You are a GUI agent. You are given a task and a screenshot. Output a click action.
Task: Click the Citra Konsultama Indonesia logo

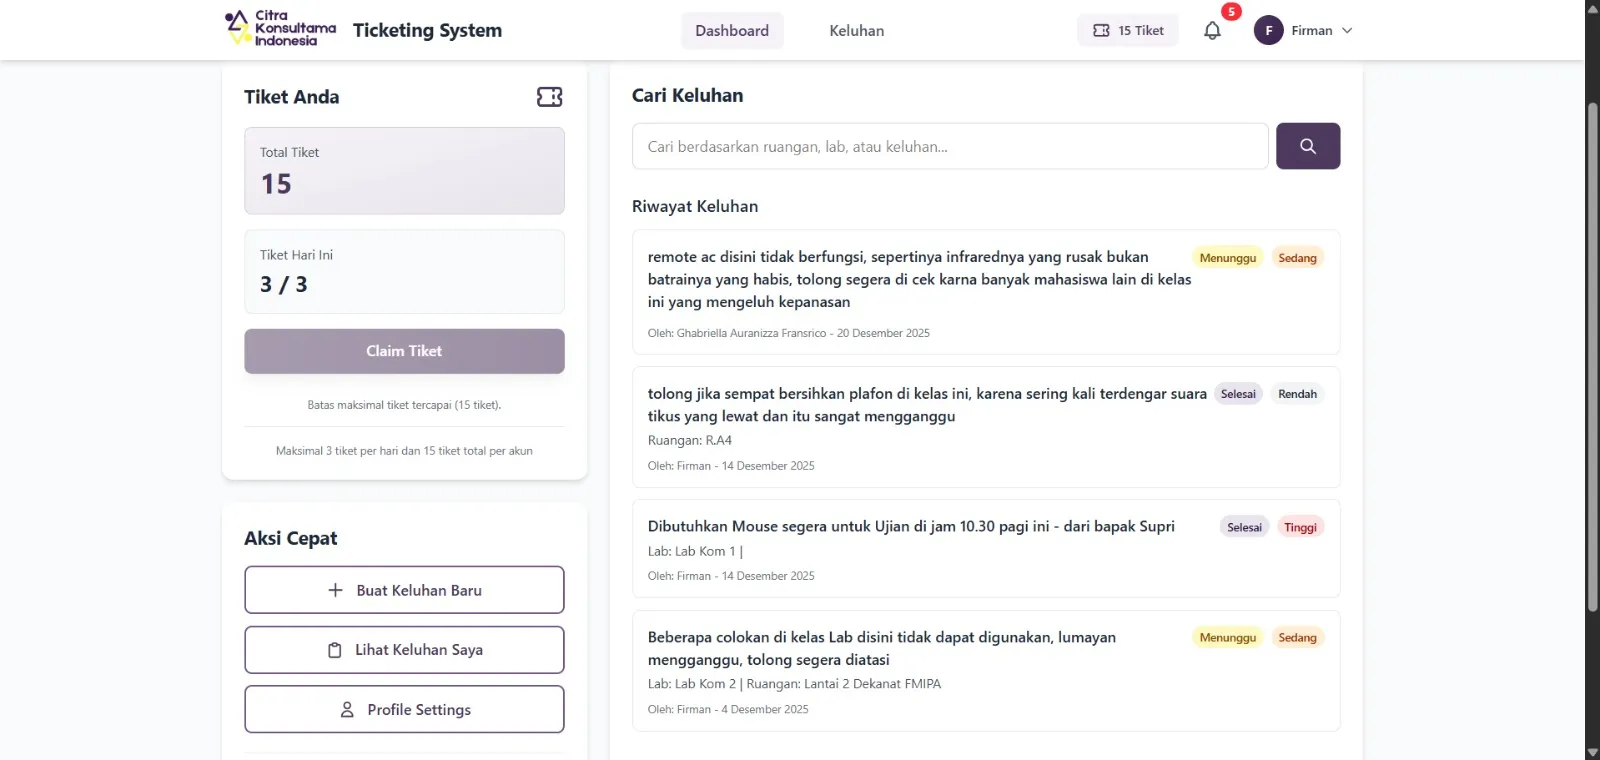[281, 28]
